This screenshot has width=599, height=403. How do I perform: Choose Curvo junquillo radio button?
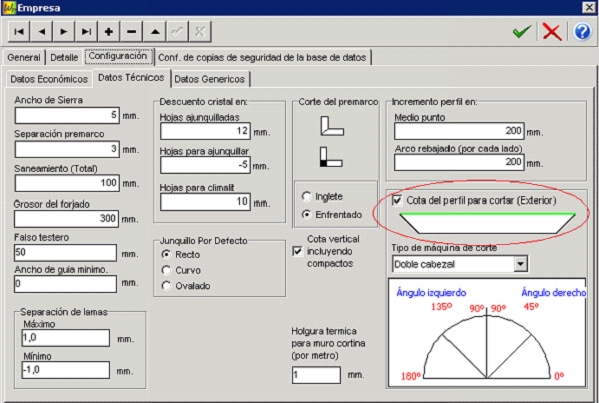pos(166,270)
